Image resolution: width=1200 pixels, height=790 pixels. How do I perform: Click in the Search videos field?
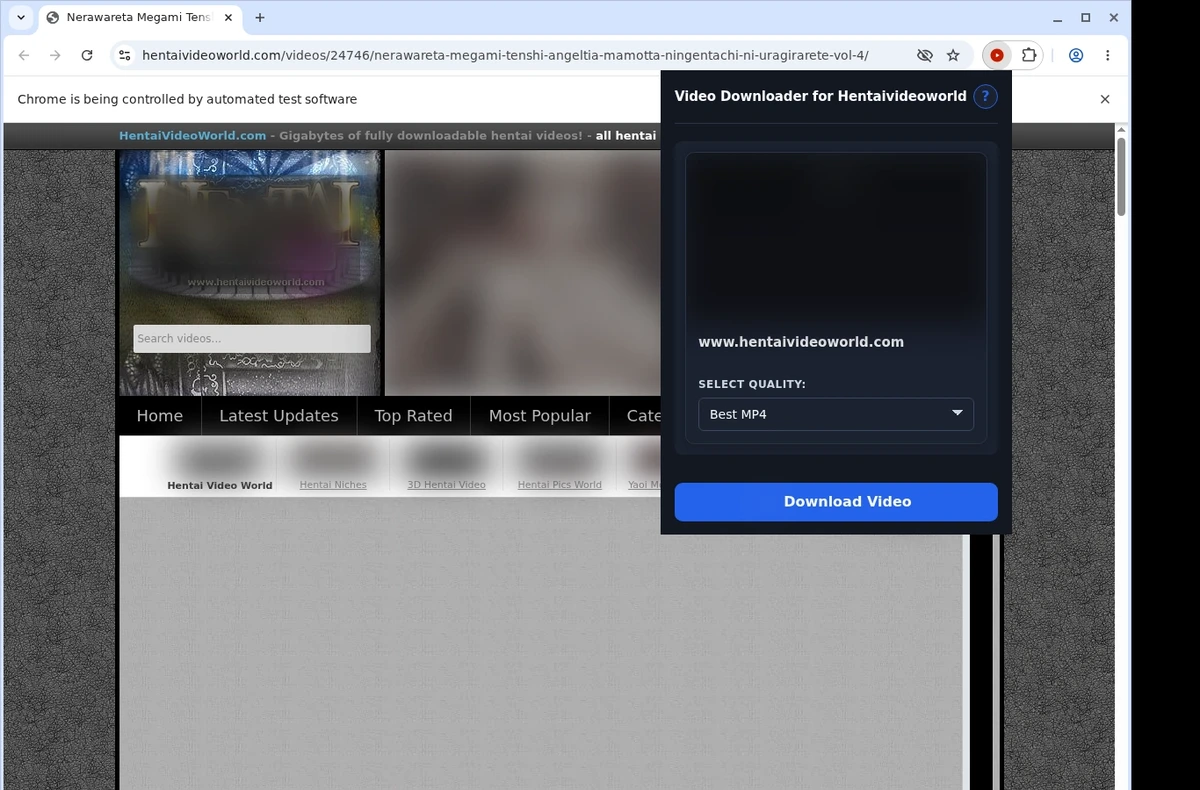[x=252, y=339]
